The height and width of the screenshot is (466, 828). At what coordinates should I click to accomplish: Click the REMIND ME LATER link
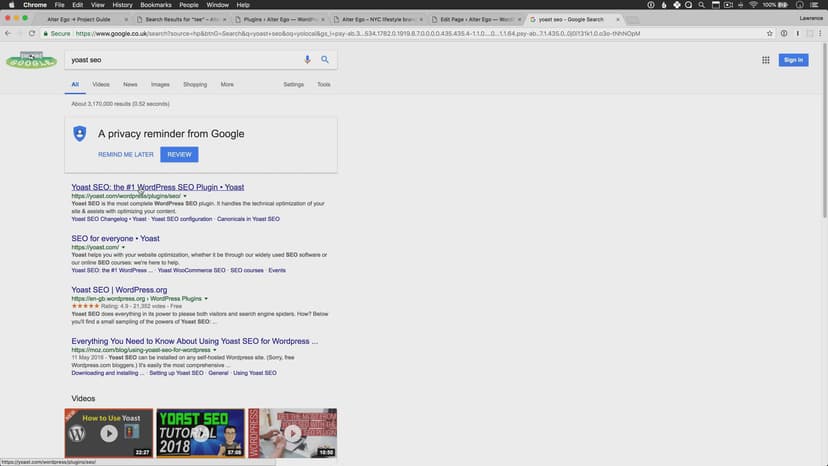[126, 155]
